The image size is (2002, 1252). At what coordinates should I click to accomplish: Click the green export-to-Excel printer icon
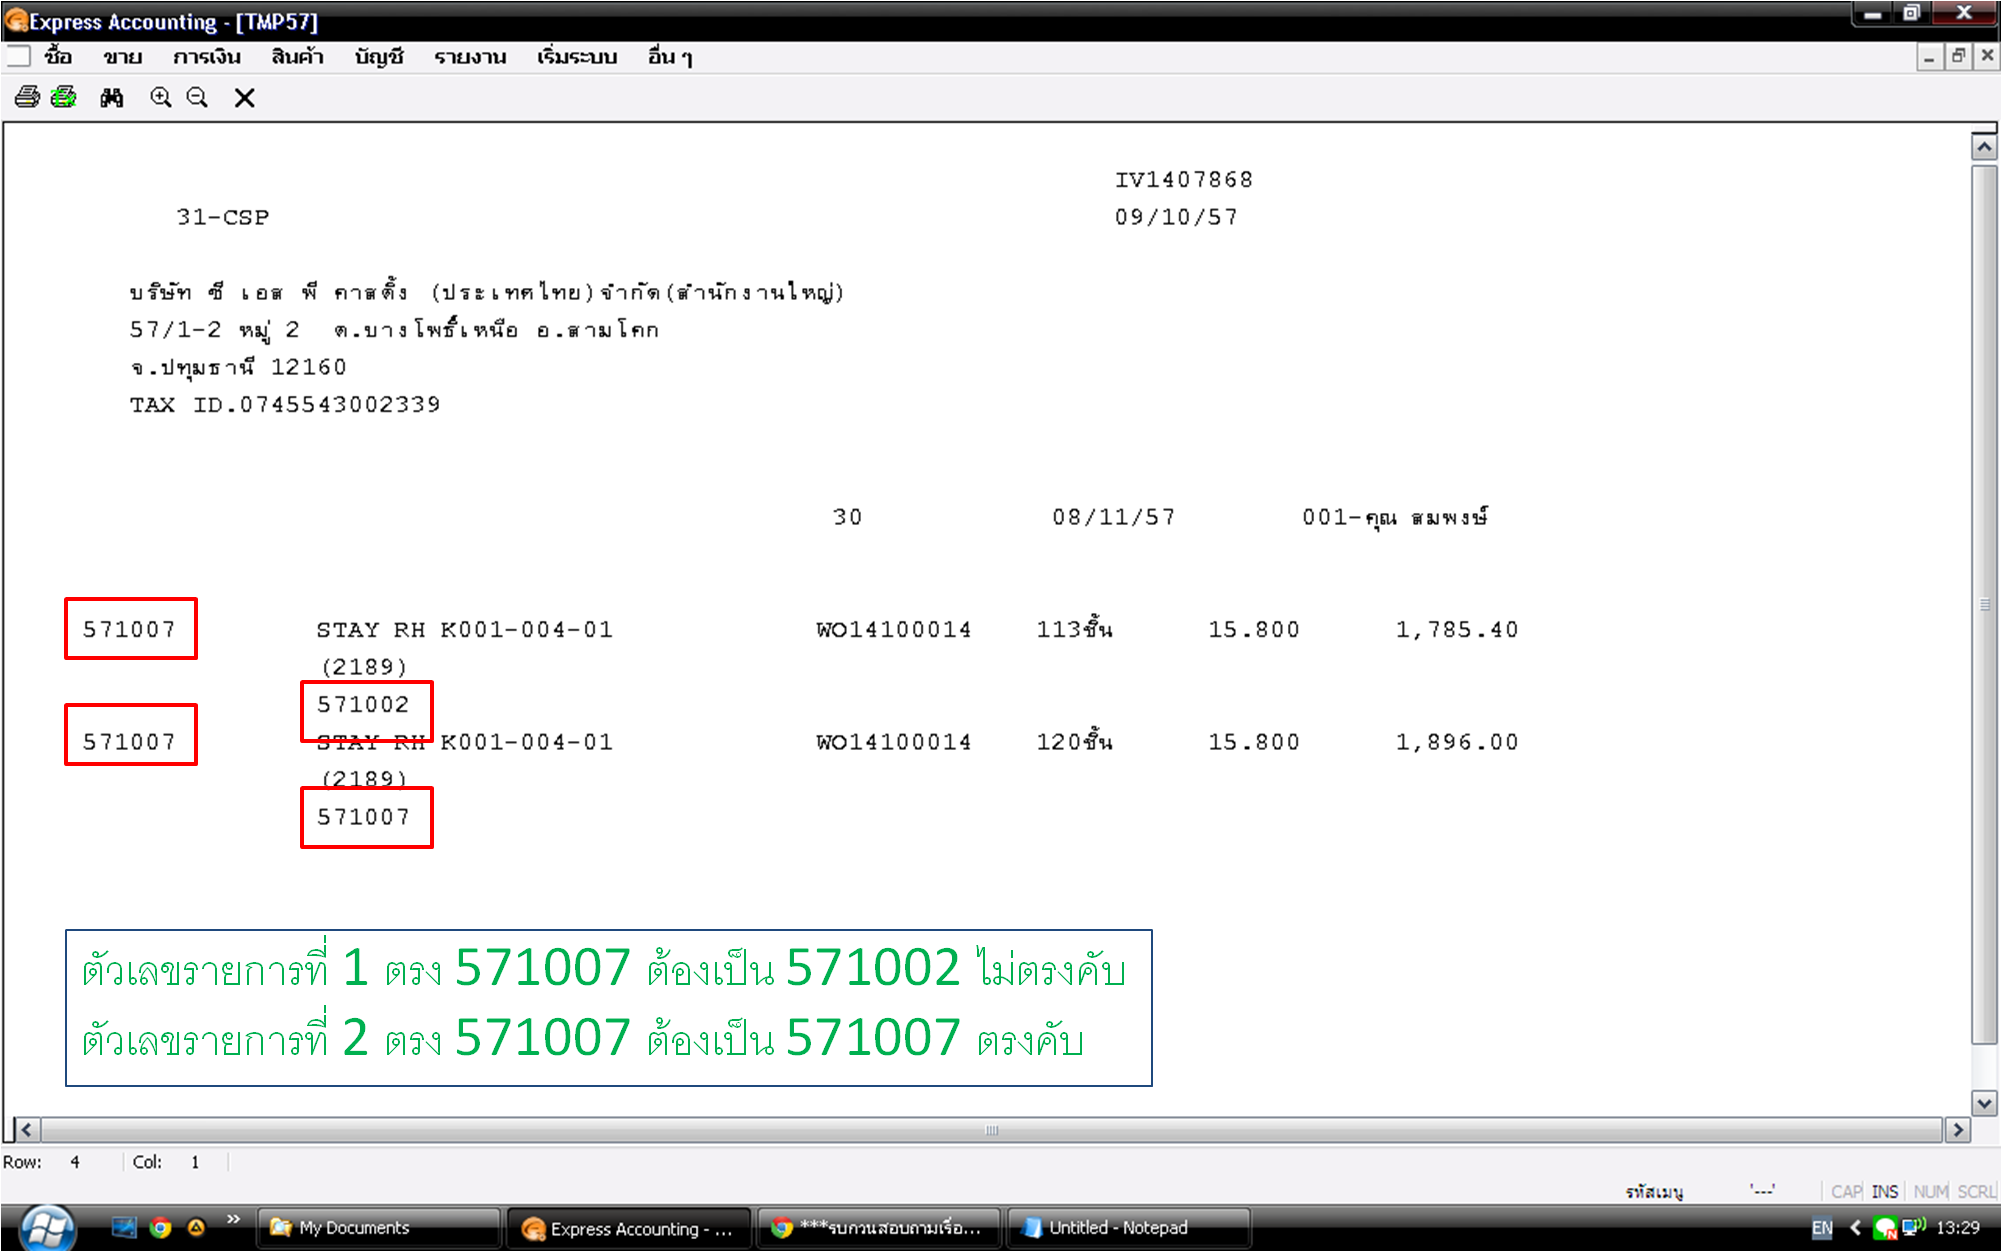click(x=64, y=97)
